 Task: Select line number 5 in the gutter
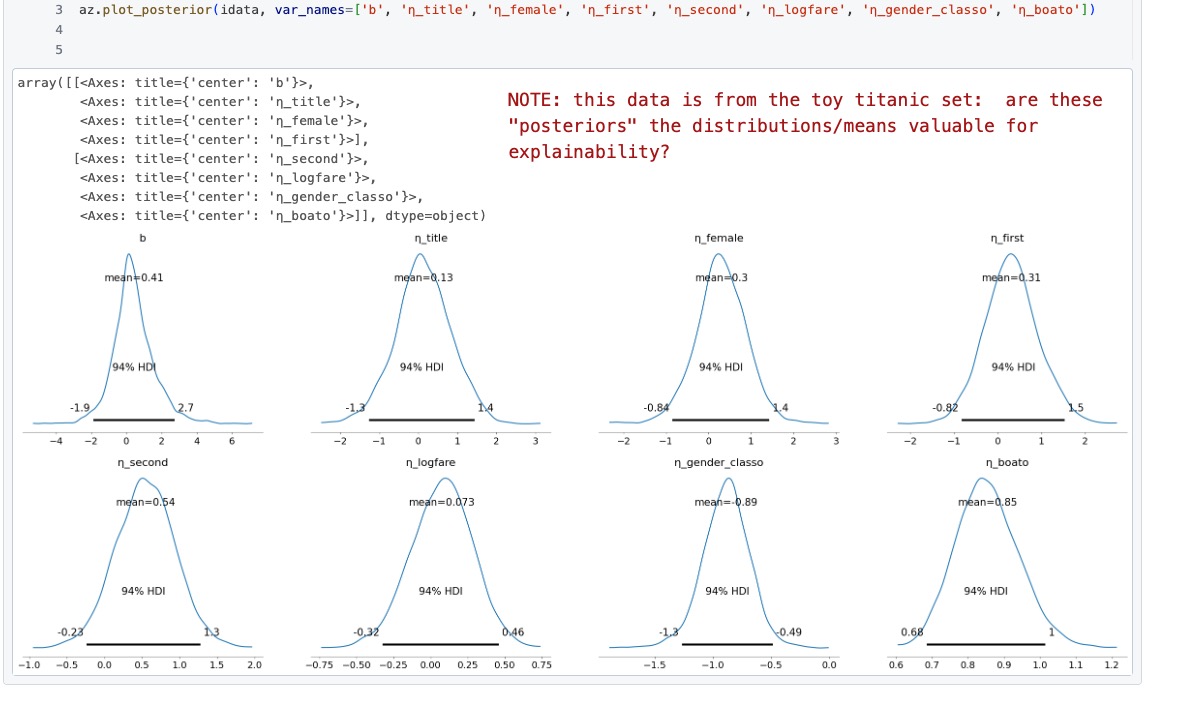point(59,50)
